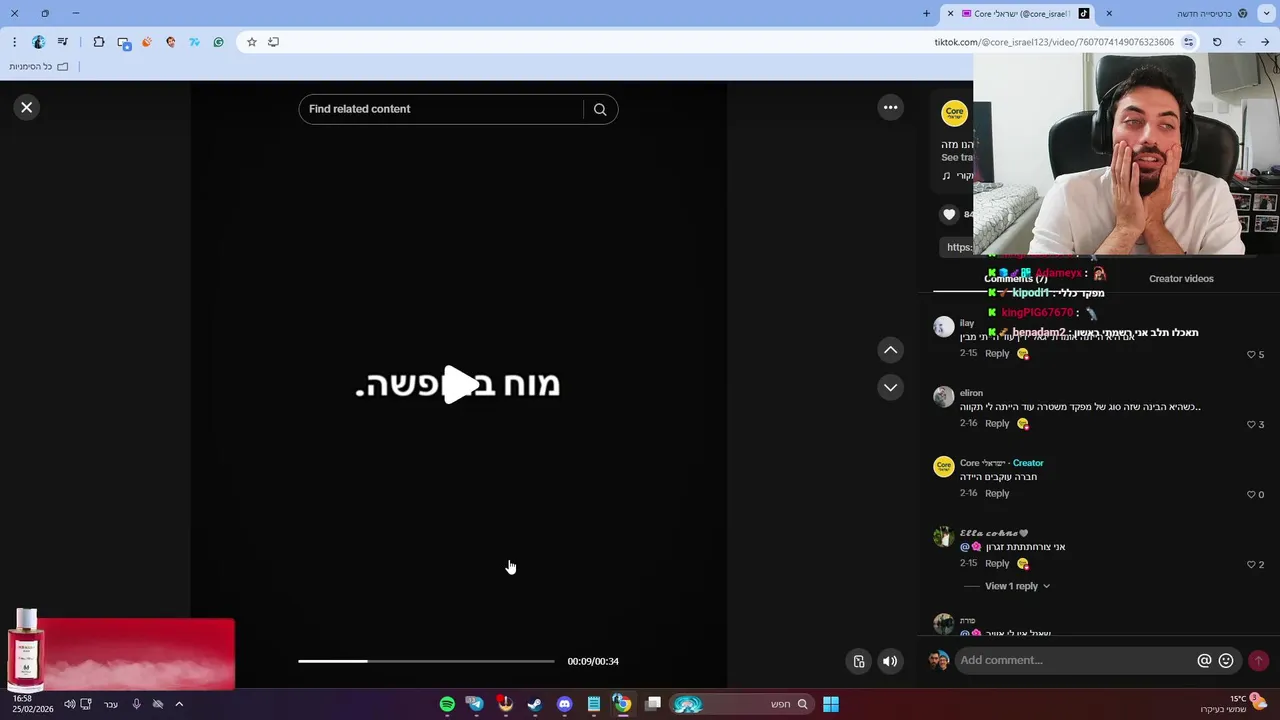Close the TikTok video viewer
Image resolution: width=1280 pixels, height=720 pixels.
coord(27,107)
